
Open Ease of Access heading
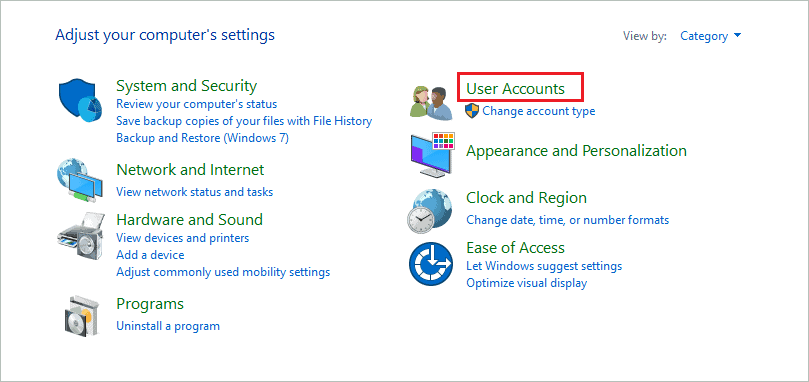(x=515, y=248)
